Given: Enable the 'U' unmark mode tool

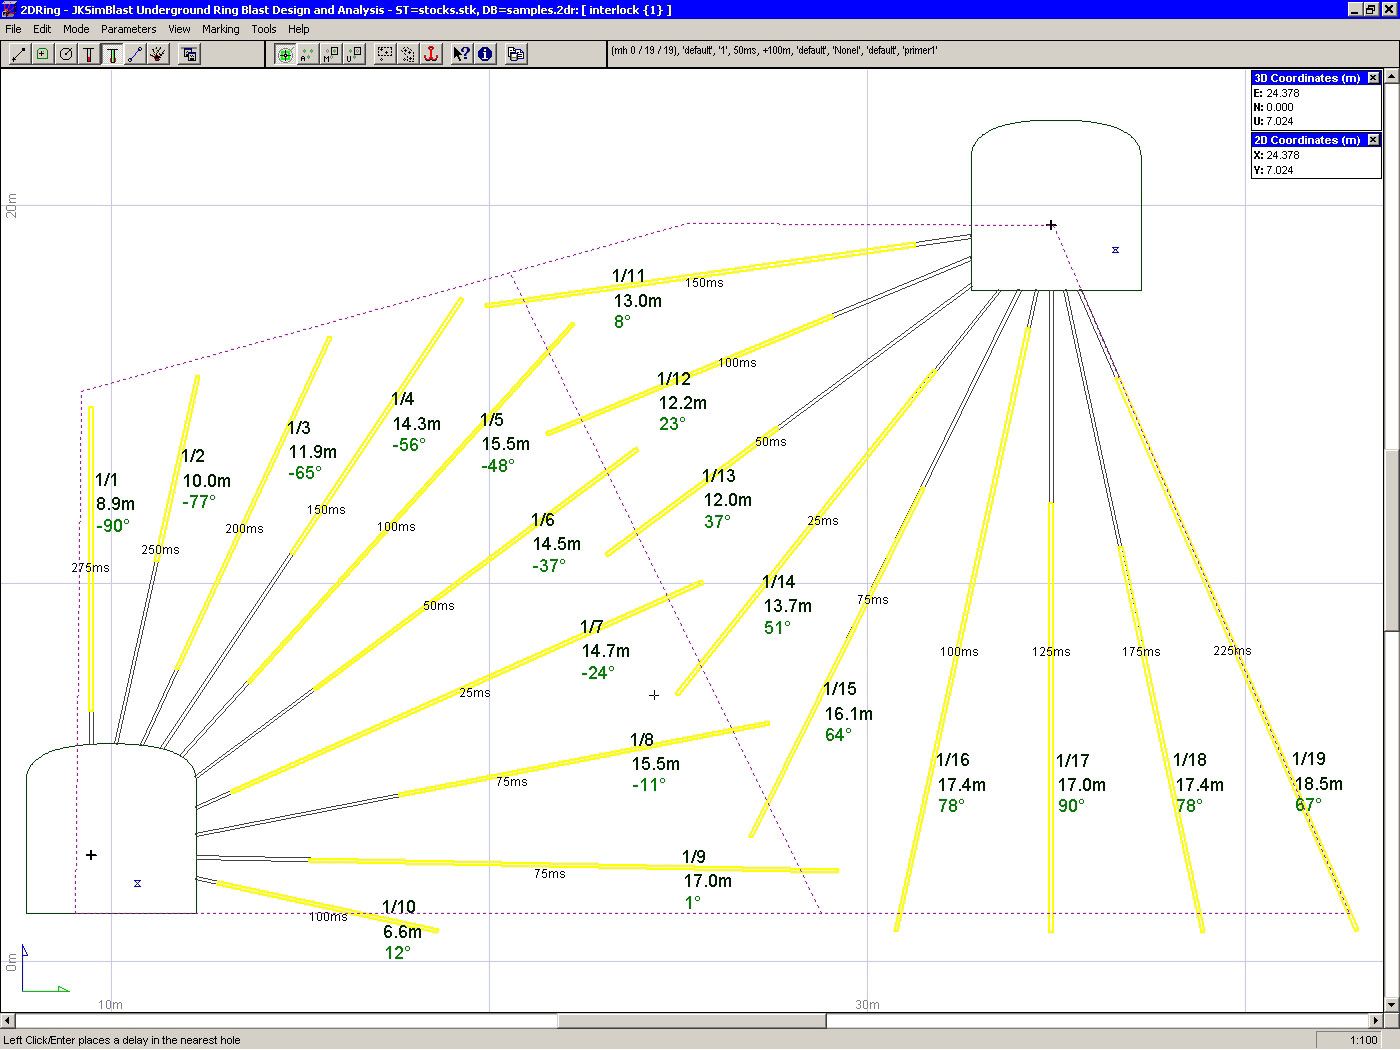Looking at the screenshot, I should [x=354, y=54].
